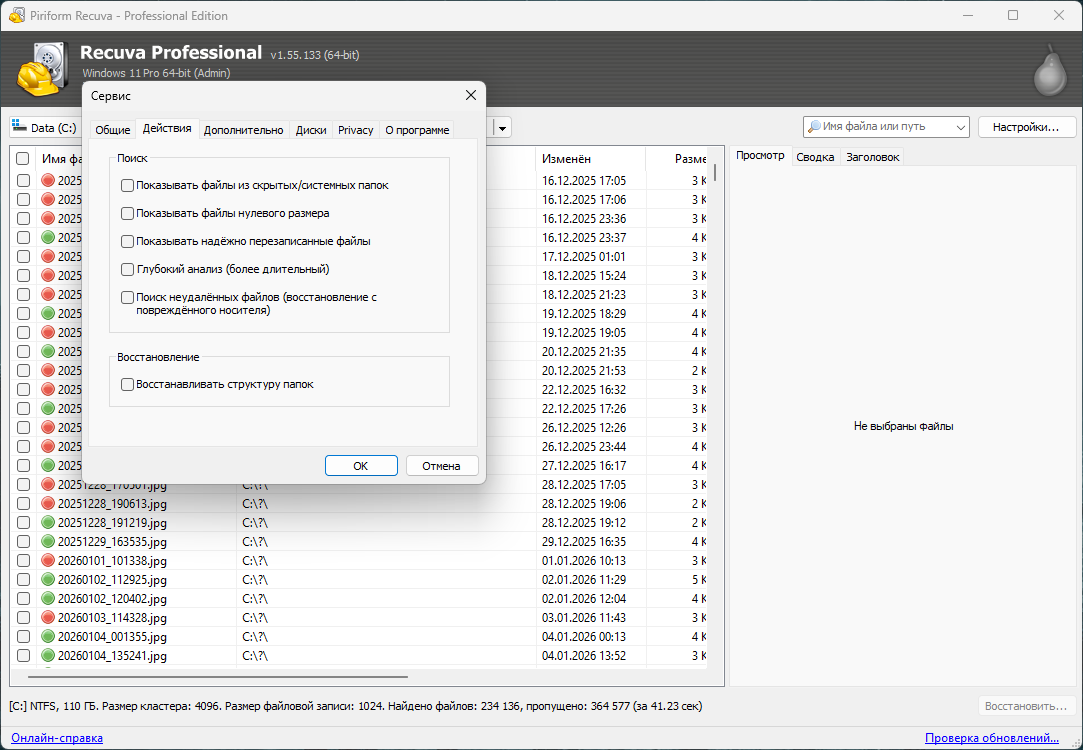Switch to the О программе tab
The height and width of the screenshot is (750, 1083).
click(x=417, y=130)
